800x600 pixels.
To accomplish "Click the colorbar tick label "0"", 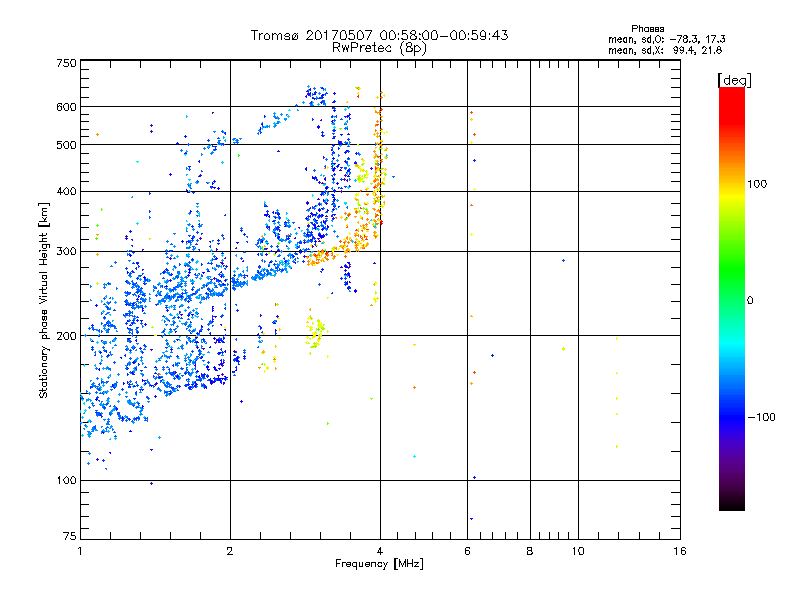I will click(x=750, y=301).
